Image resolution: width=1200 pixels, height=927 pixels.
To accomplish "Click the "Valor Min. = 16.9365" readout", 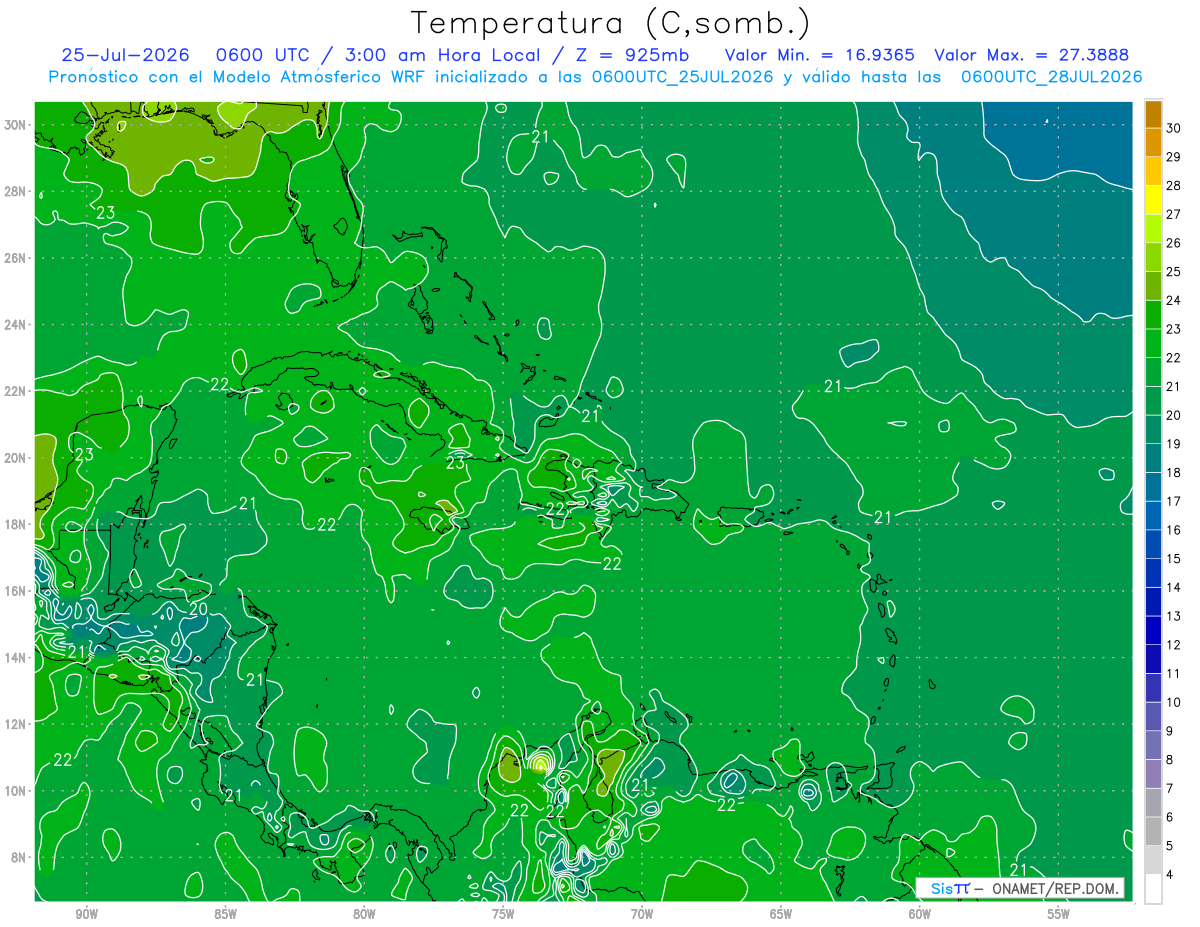I will [x=819, y=56].
